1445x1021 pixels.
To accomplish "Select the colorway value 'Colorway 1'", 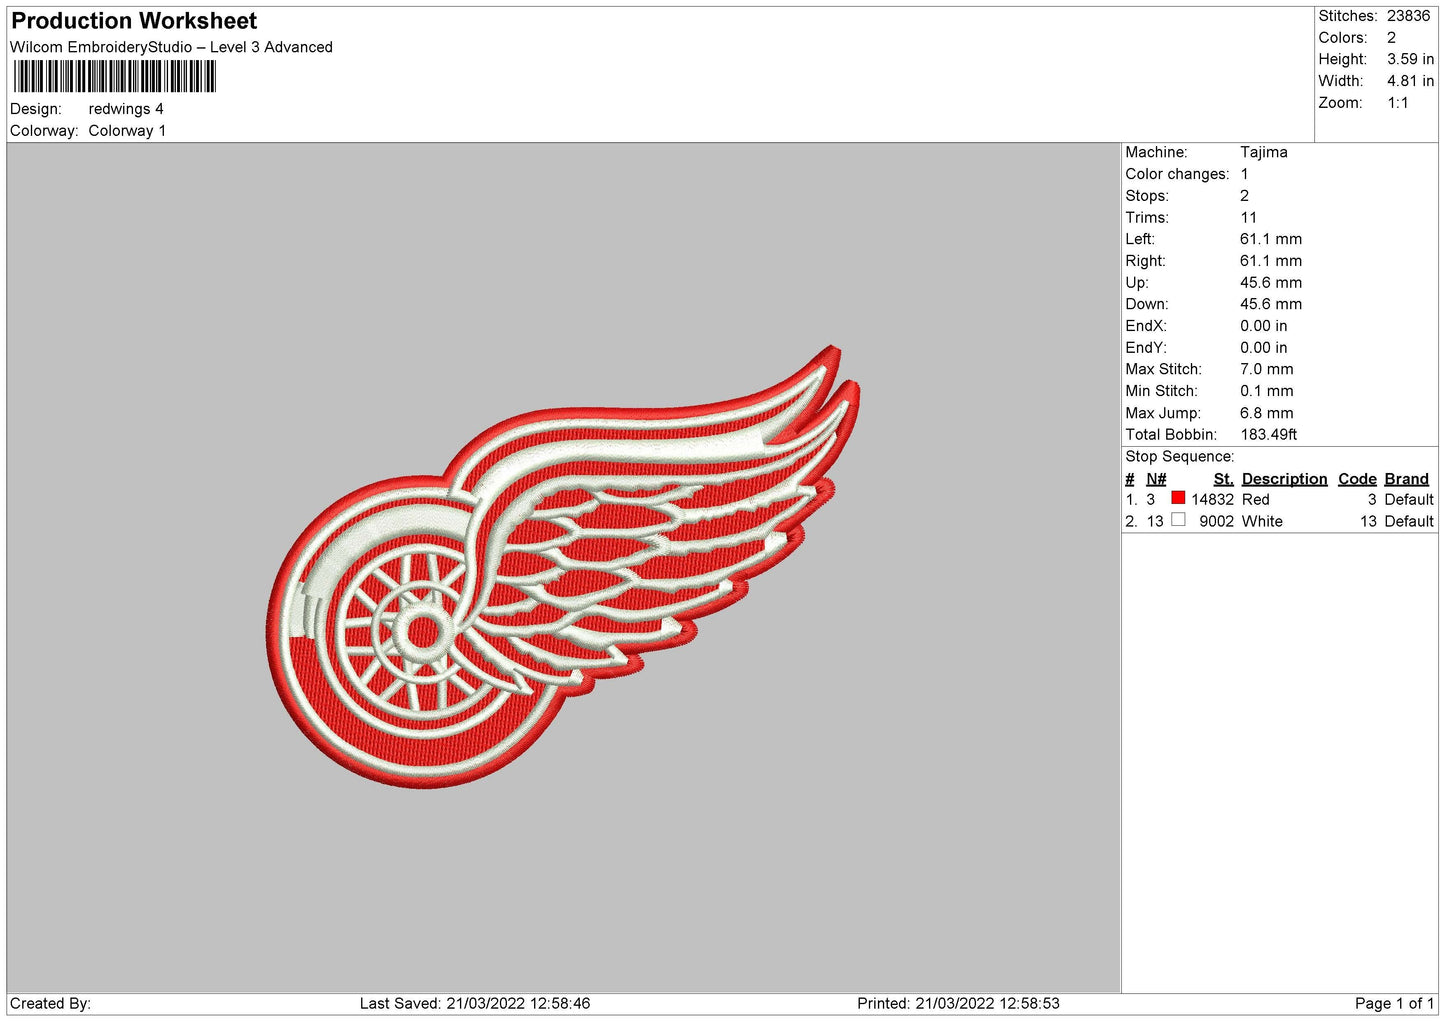I will tap(127, 131).
